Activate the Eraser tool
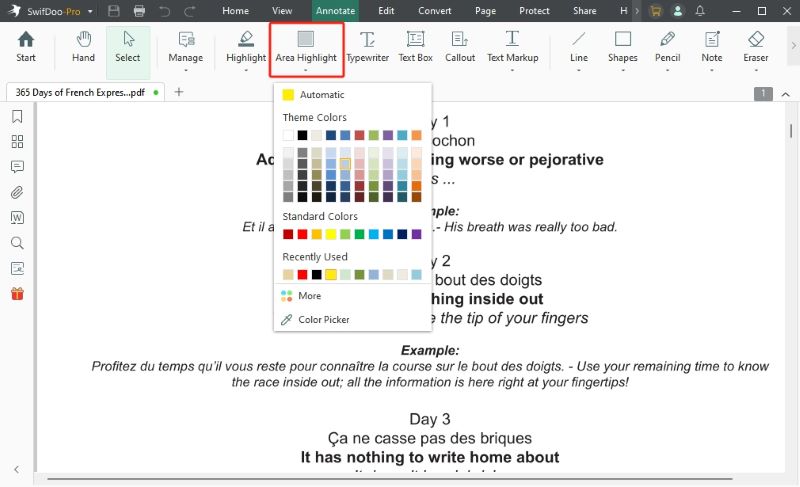Viewport: 800px width, 487px height. pyautogui.click(x=755, y=47)
